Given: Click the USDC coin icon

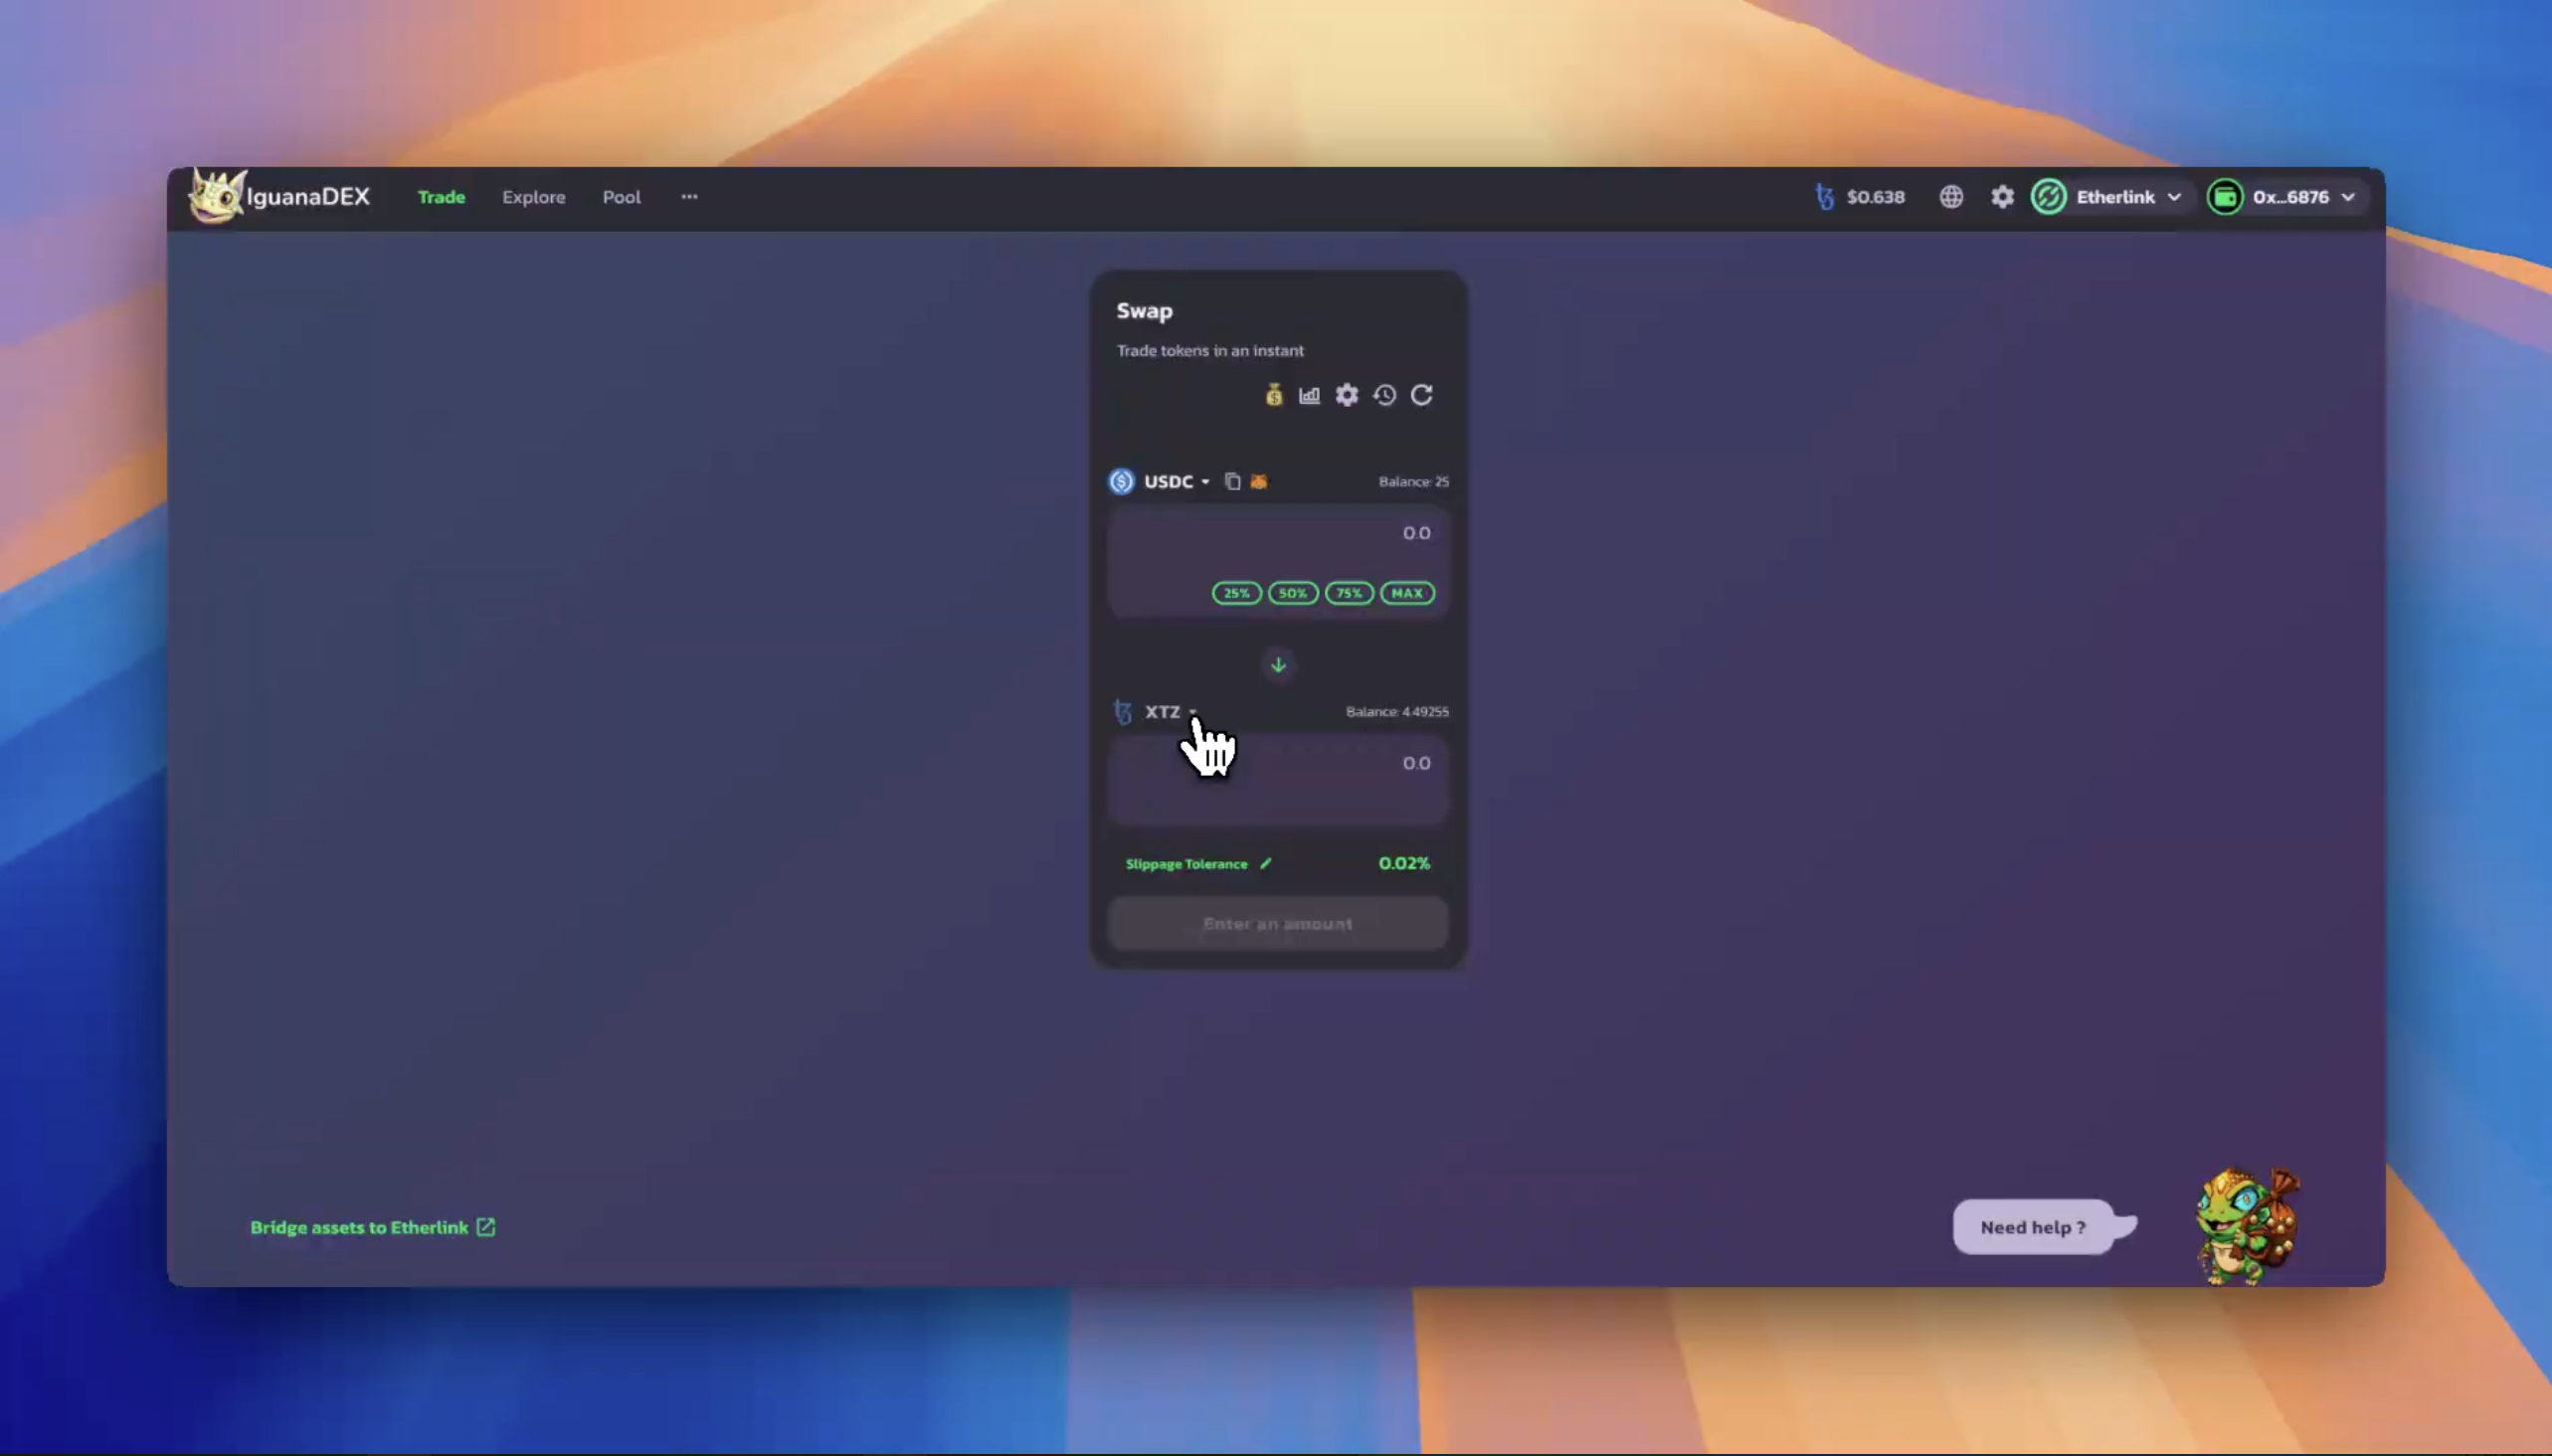Looking at the screenshot, I should (x=1121, y=482).
